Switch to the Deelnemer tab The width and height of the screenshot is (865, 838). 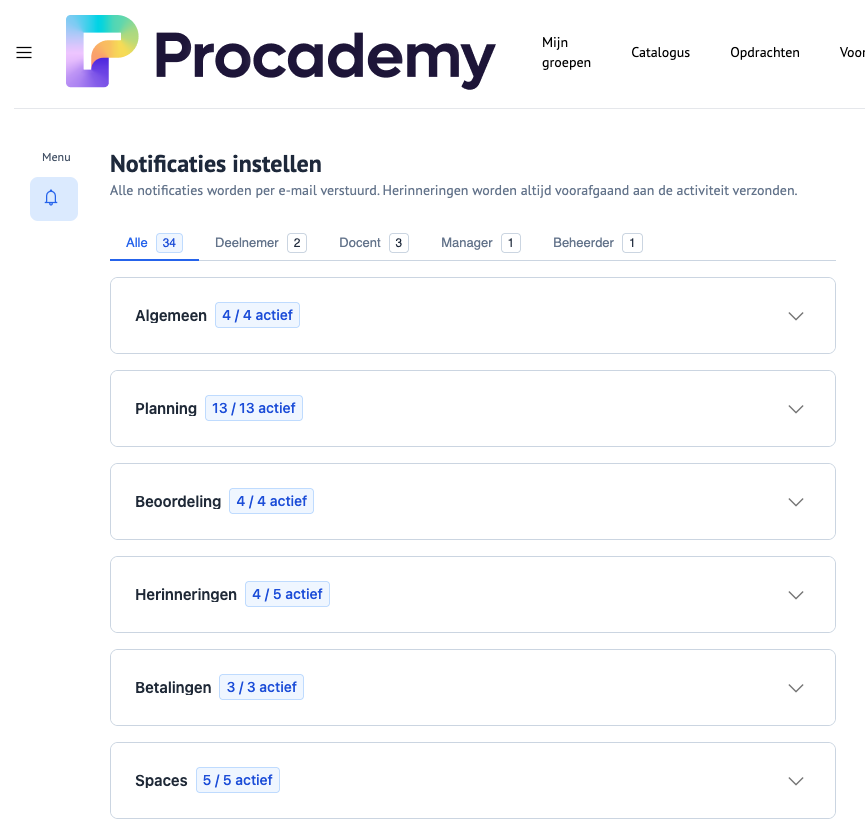tap(260, 243)
